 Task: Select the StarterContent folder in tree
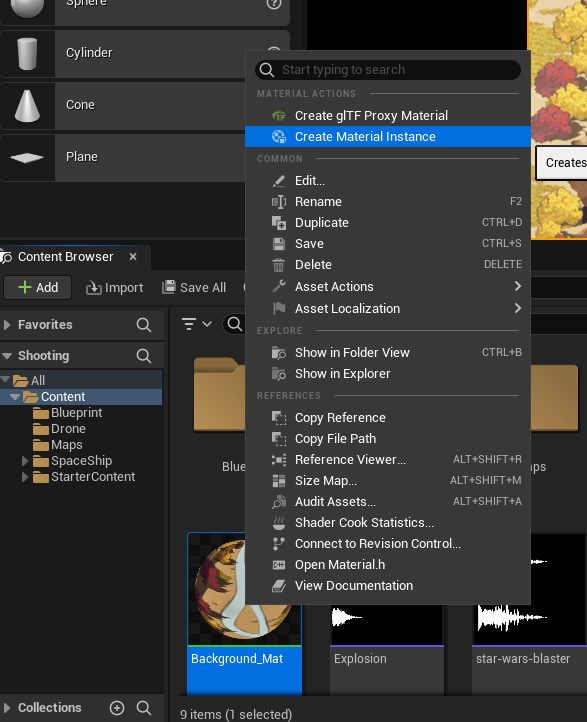93,477
